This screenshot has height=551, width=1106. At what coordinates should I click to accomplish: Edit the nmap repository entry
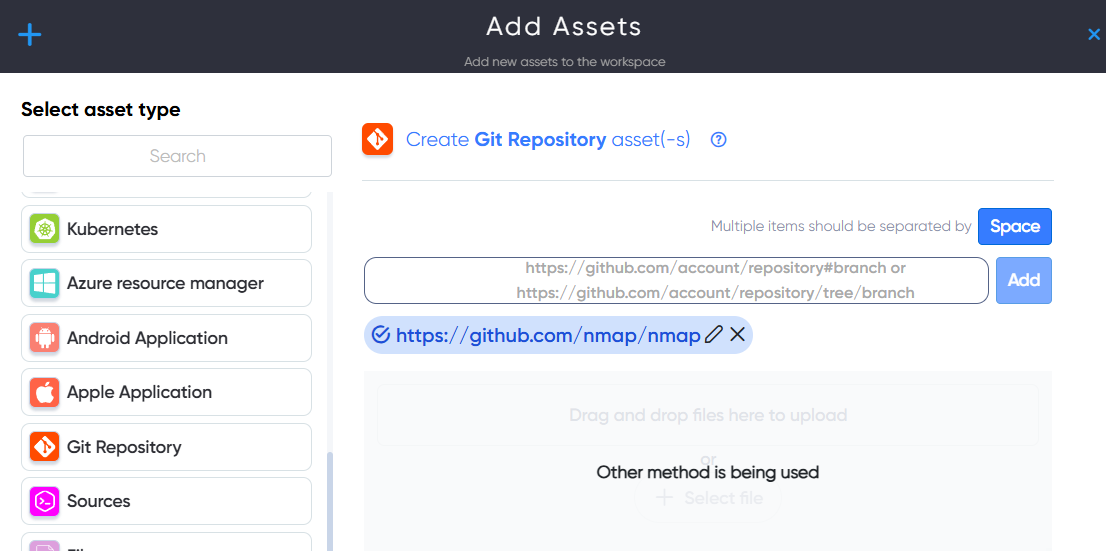(x=714, y=334)
